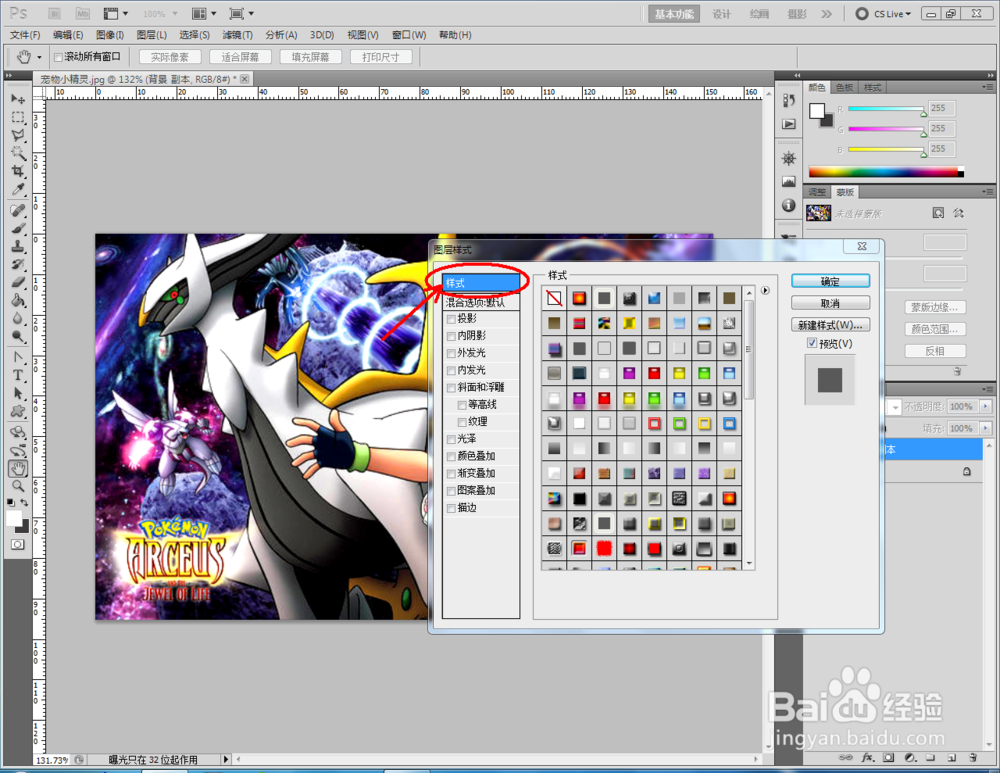
Task: Open the Hand tool preset picker arrow
Action: (x=39, y=57)
